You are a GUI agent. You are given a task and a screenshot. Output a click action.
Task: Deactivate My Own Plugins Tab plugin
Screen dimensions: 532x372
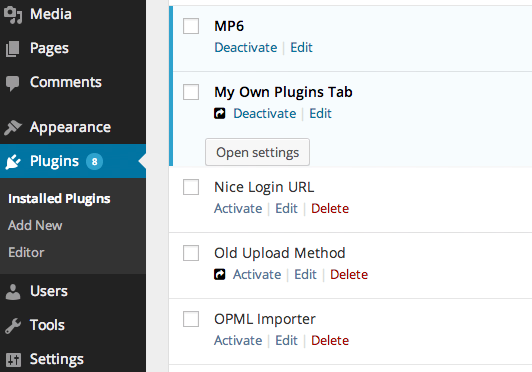265,113
